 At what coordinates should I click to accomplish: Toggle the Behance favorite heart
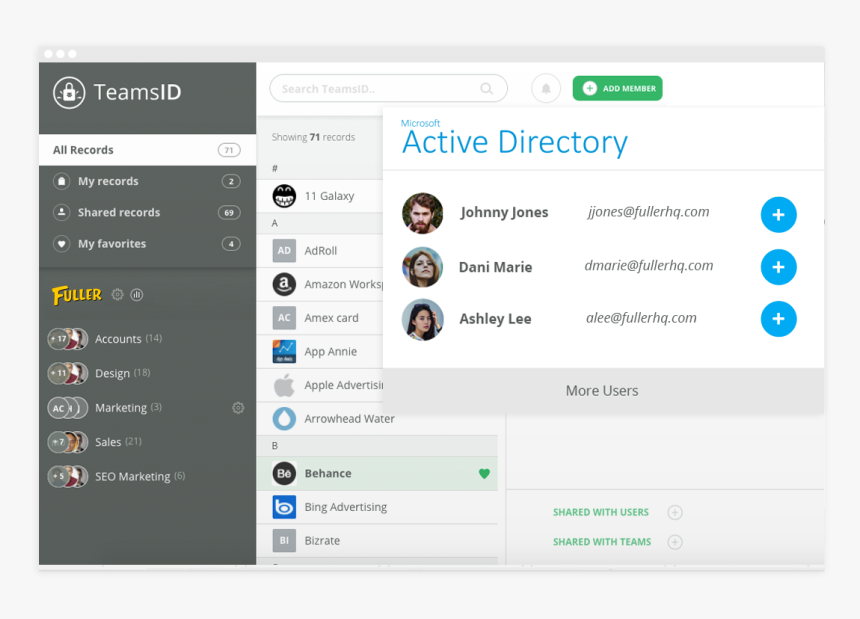click(x=484, y=473)
